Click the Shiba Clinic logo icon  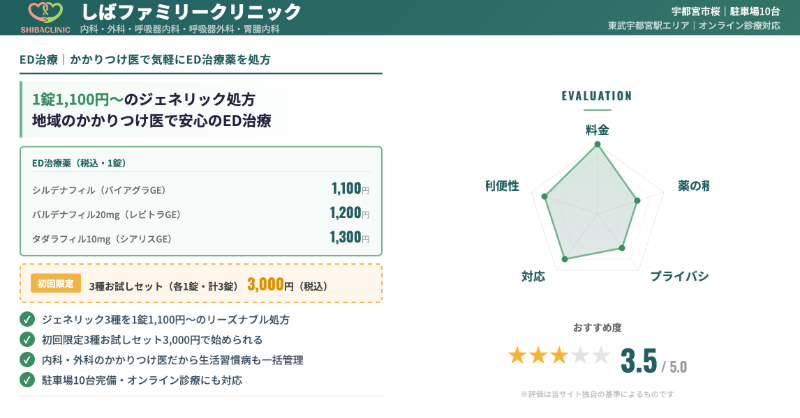(x=38, y=13)
